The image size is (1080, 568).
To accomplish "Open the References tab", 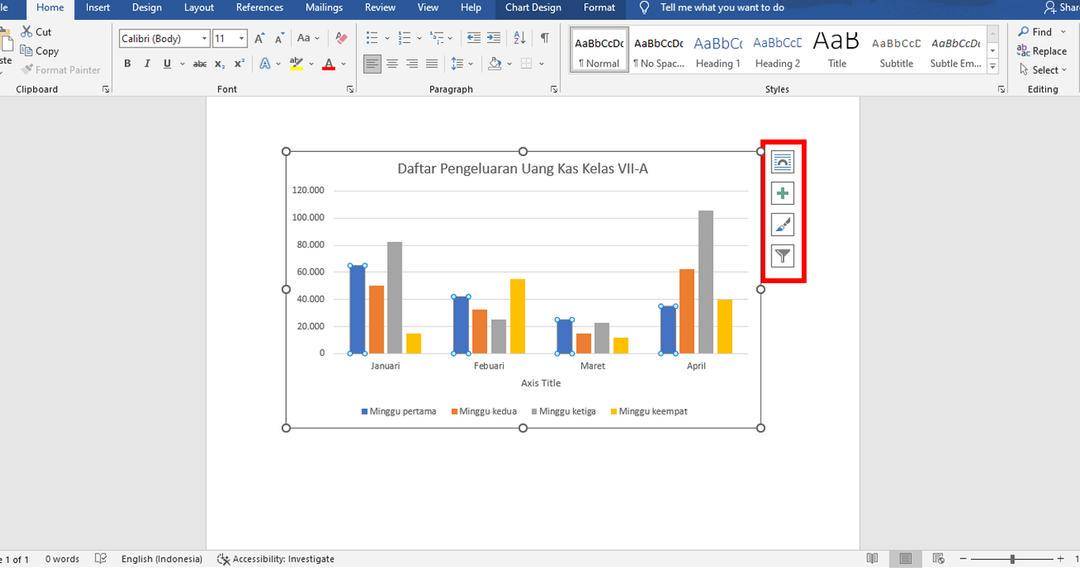I will pos(260,8).
